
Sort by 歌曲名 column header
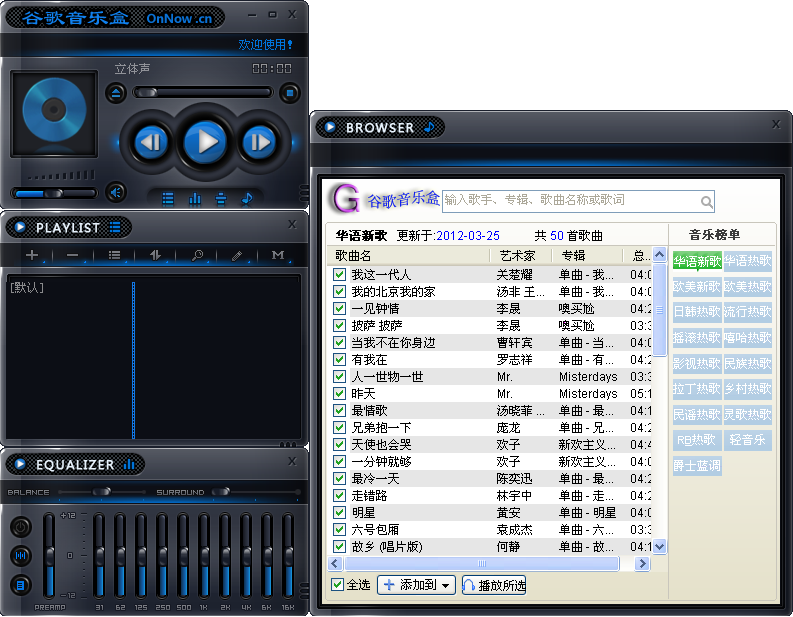408,255
